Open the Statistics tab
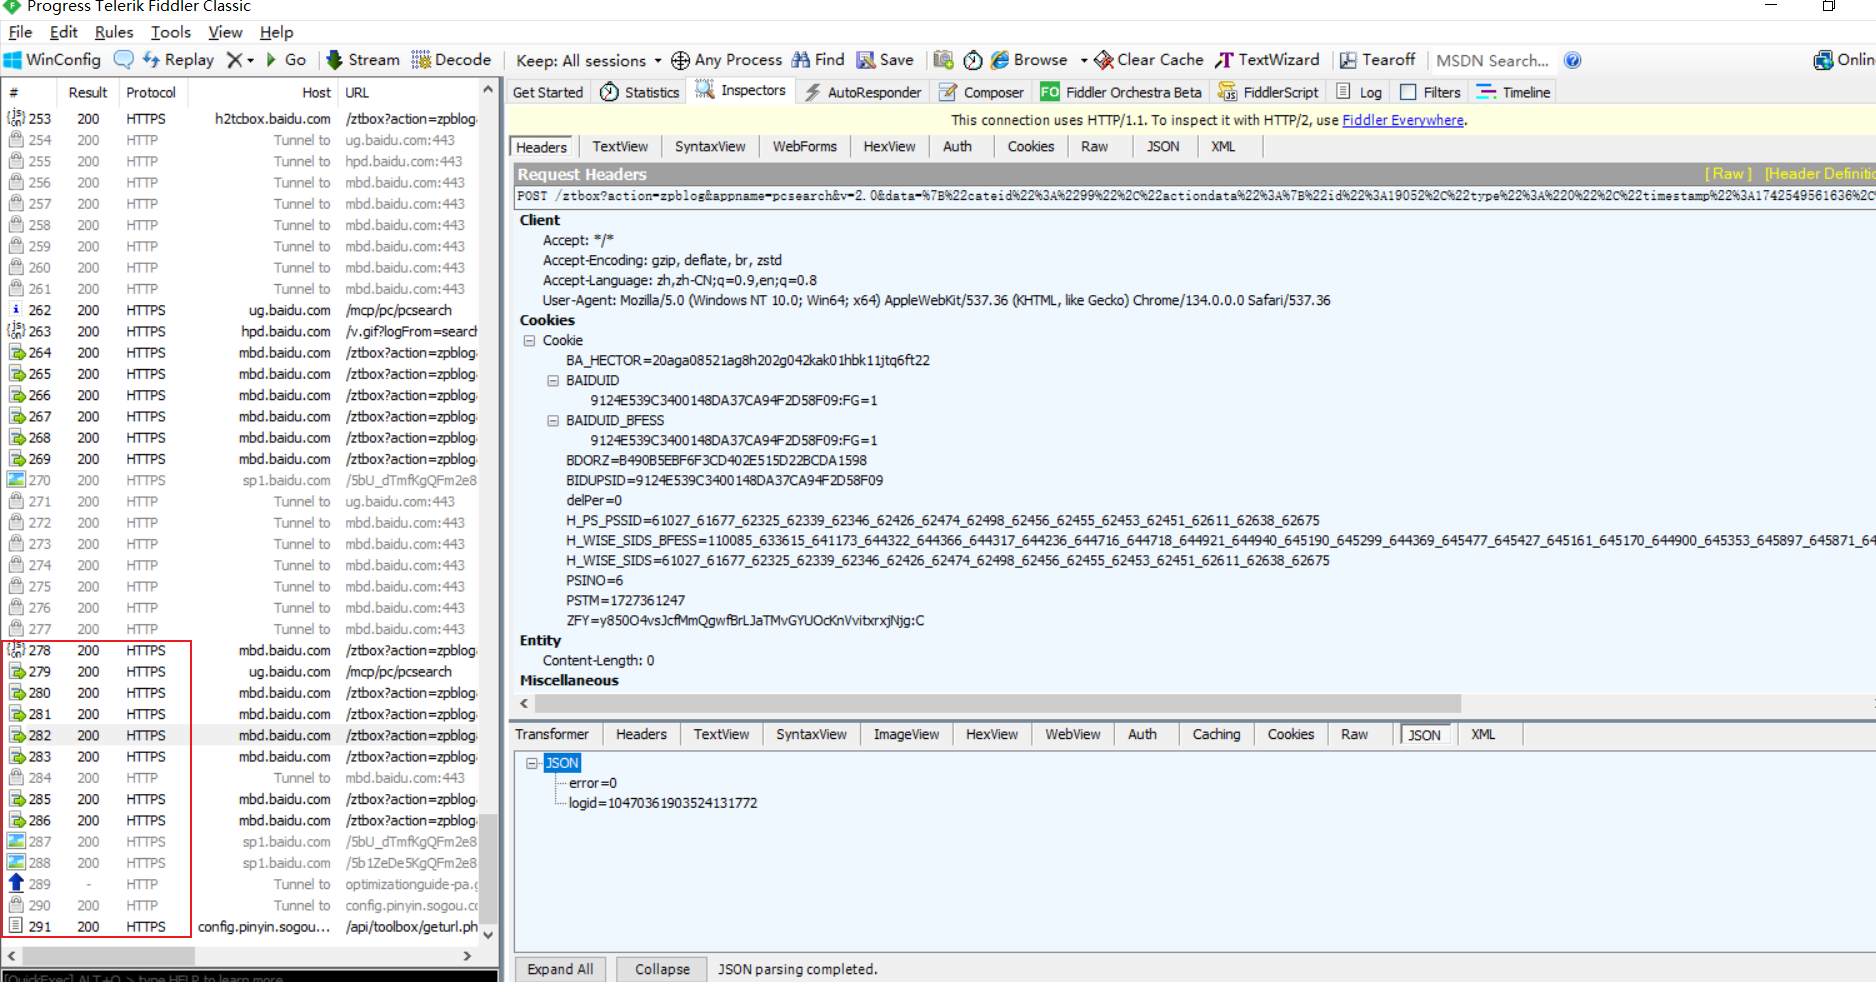 [639, 92]
